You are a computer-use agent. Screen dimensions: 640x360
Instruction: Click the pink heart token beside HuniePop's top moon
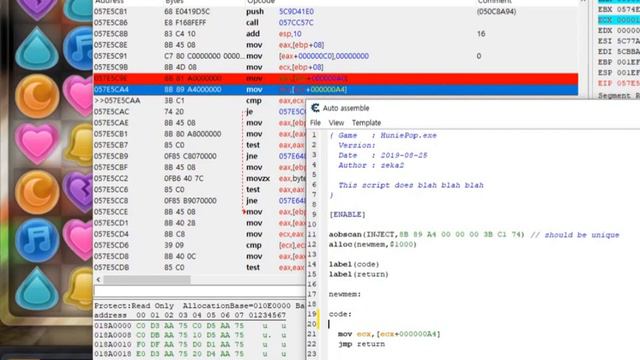(x=79, y=96)
